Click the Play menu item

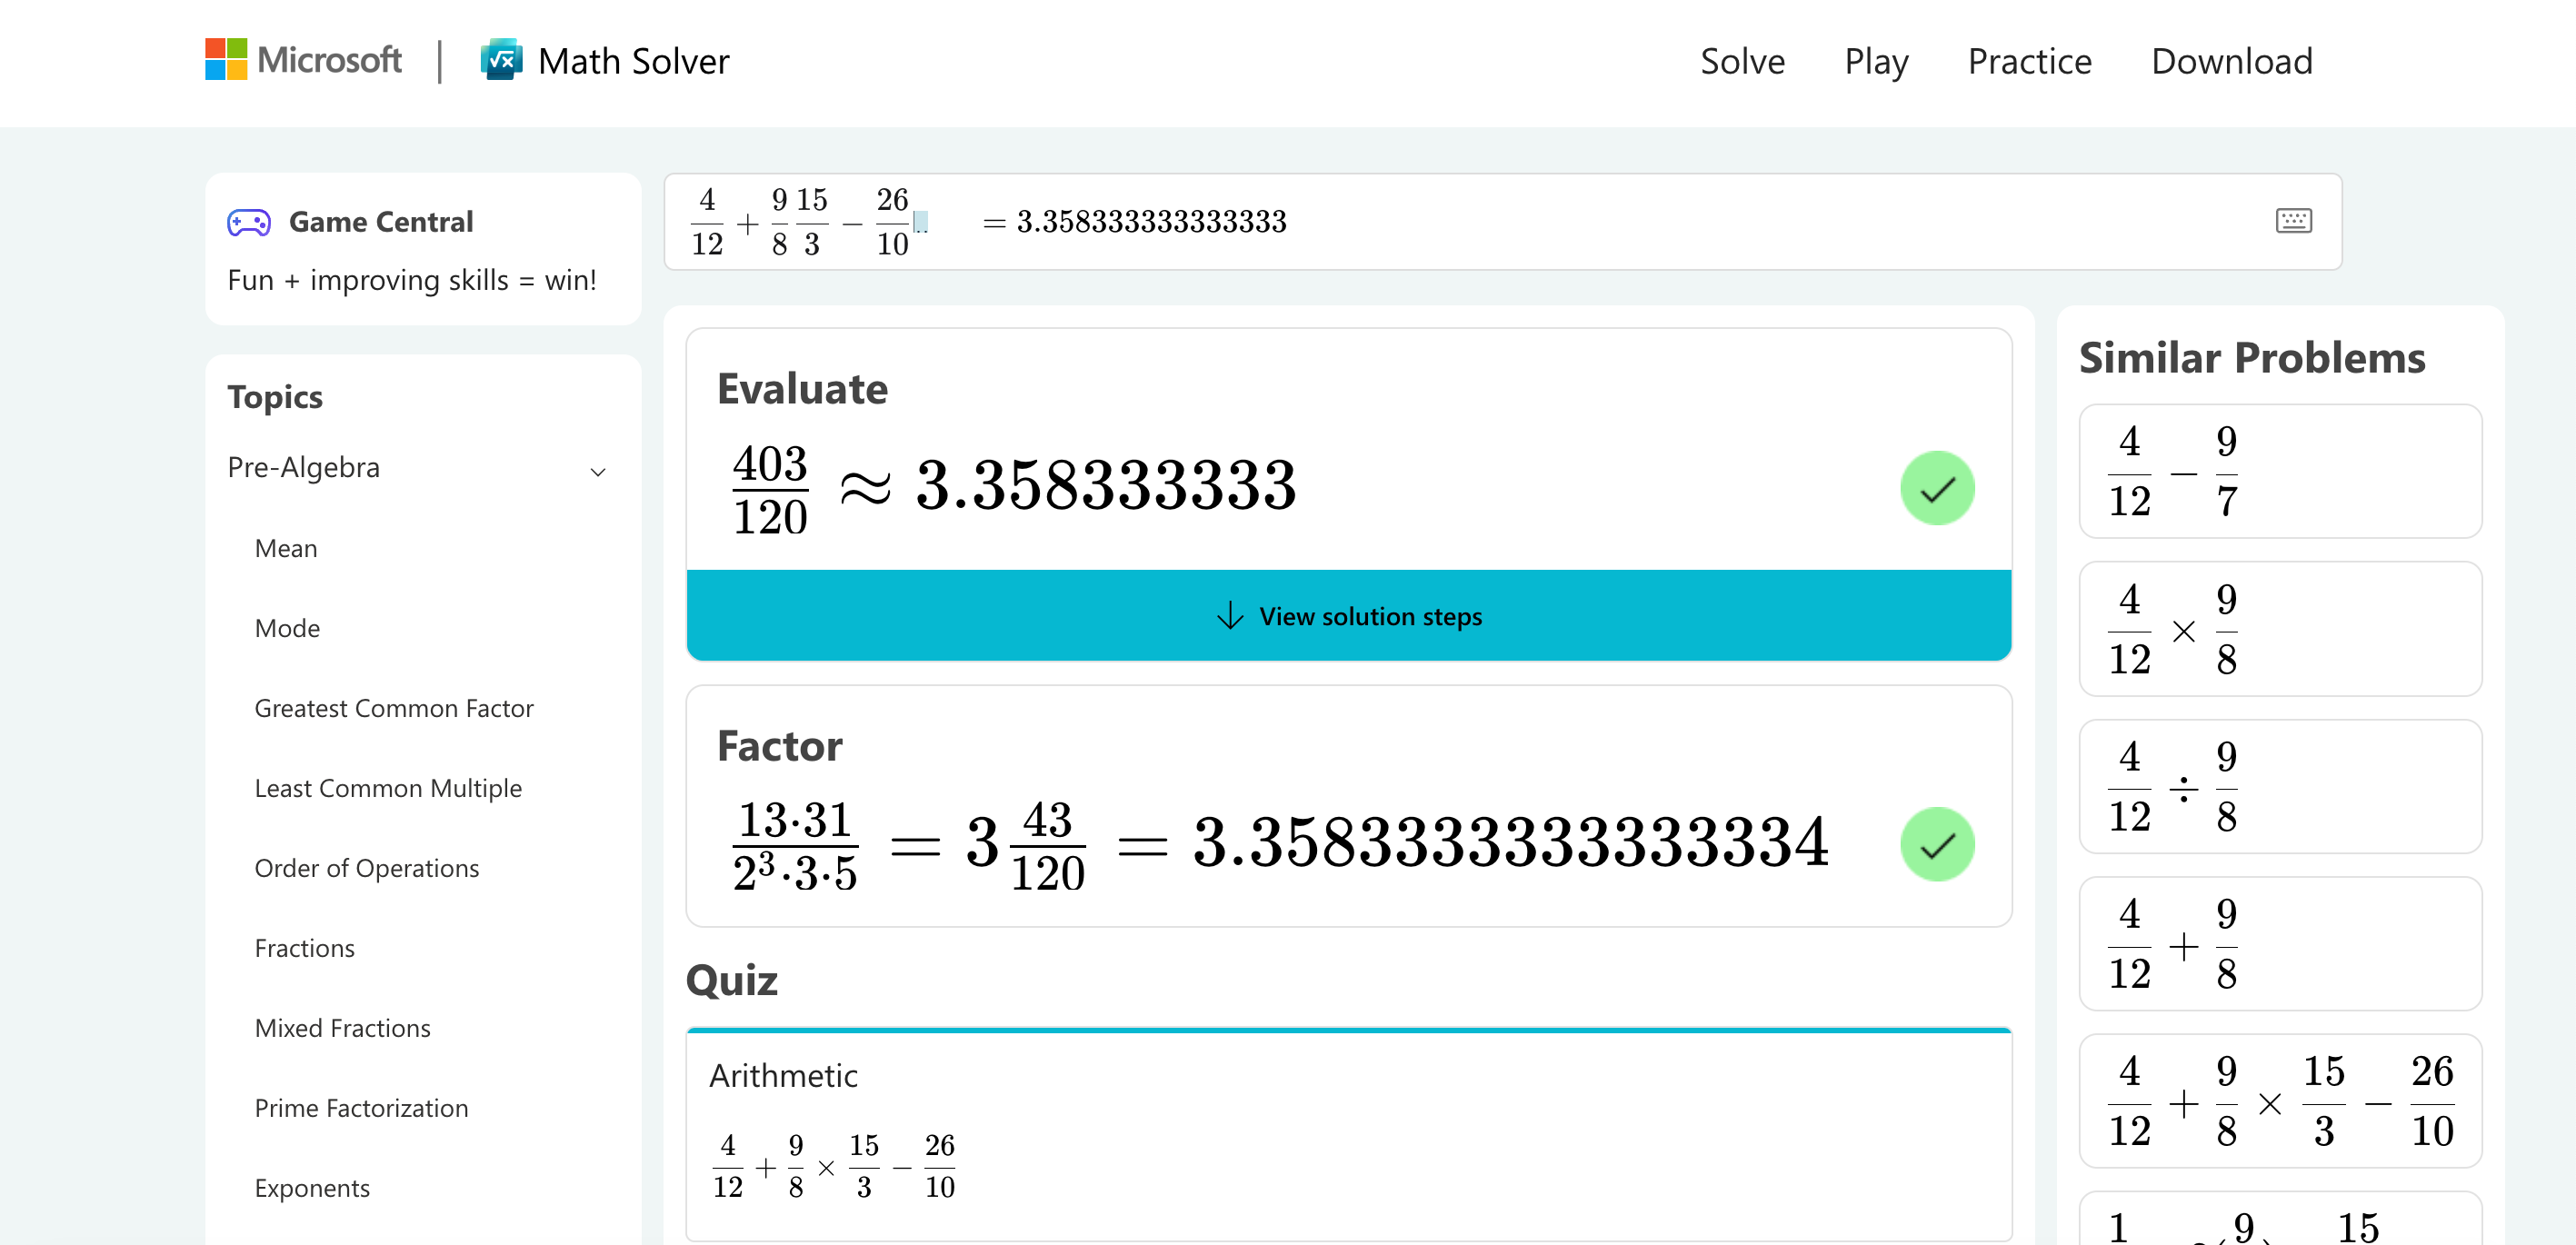click(1876, 63)
